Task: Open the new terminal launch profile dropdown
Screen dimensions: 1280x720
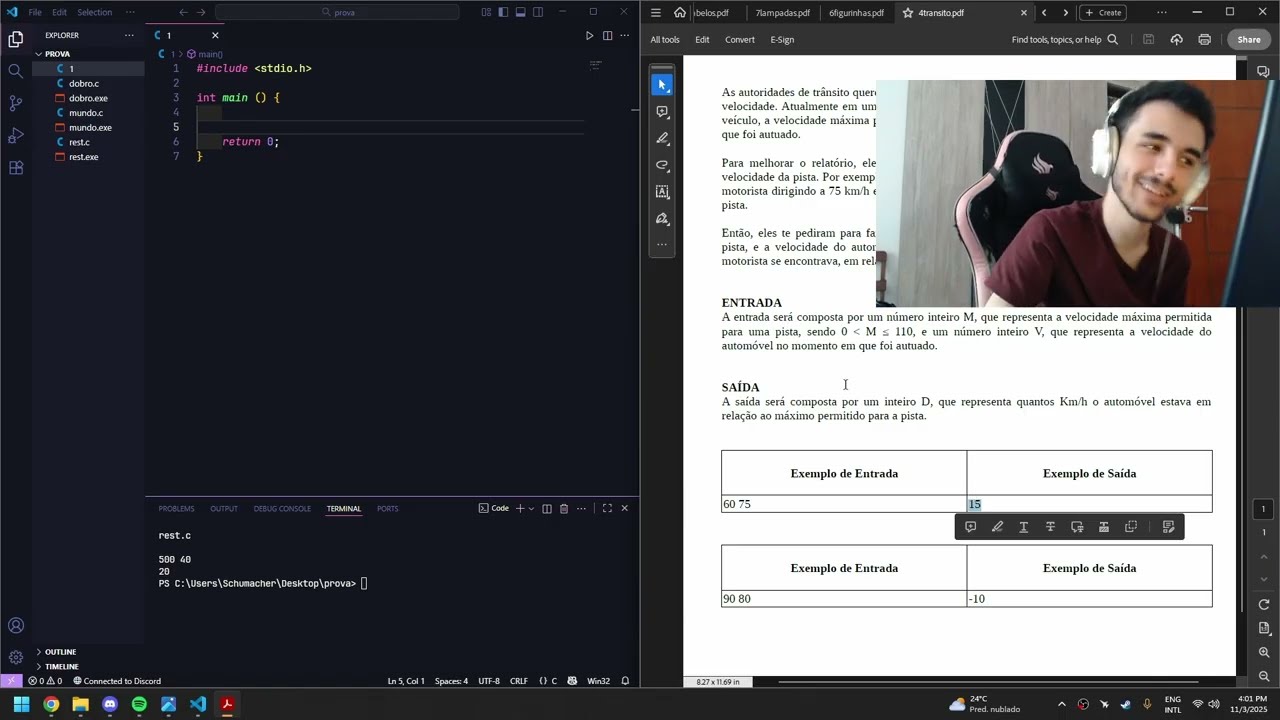Action: pyautogui.click(x=531, y=509)
